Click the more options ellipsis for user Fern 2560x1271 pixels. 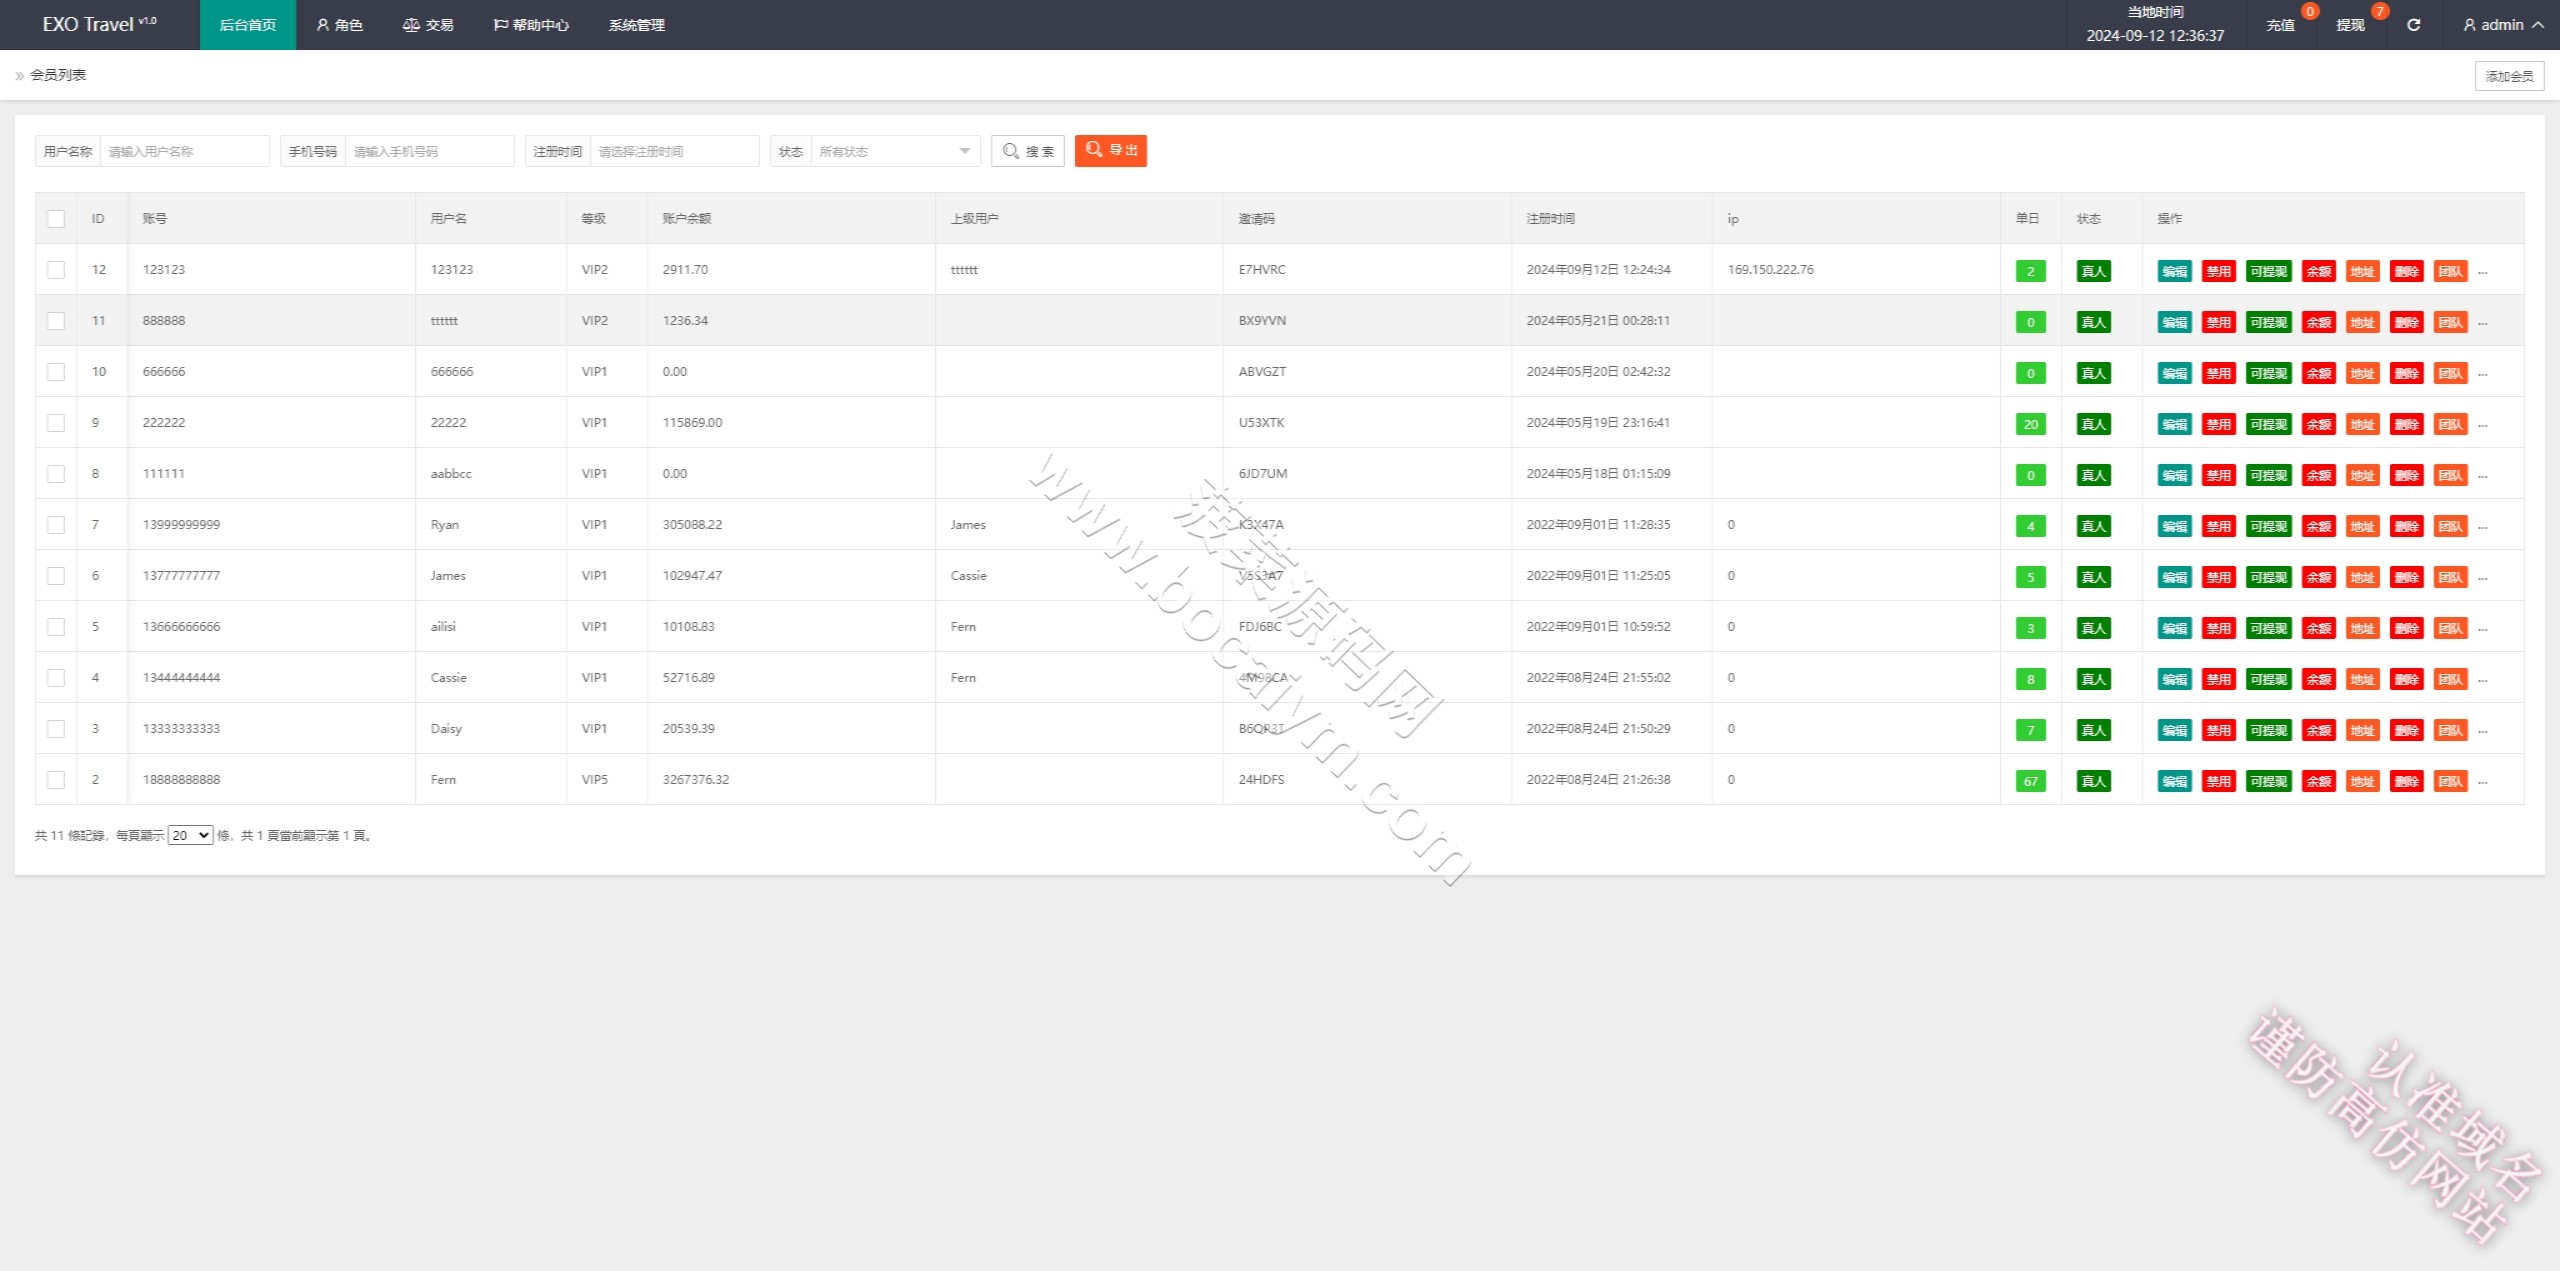(2483, 781)
